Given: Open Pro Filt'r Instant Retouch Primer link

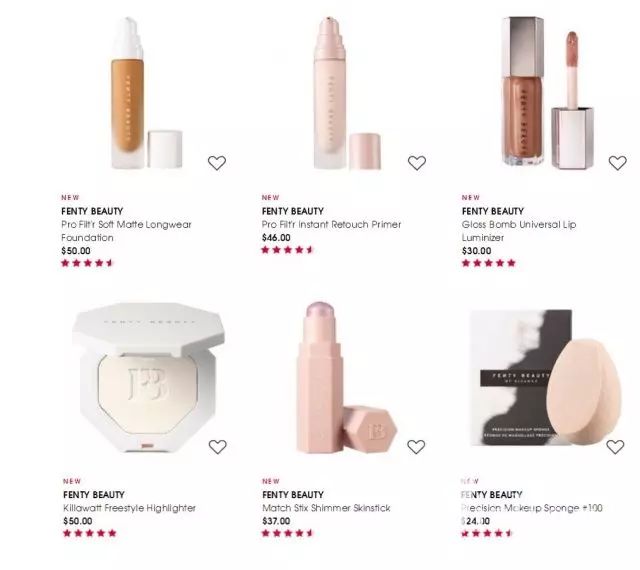Looking at the screenshot, I should coord(331,225).
